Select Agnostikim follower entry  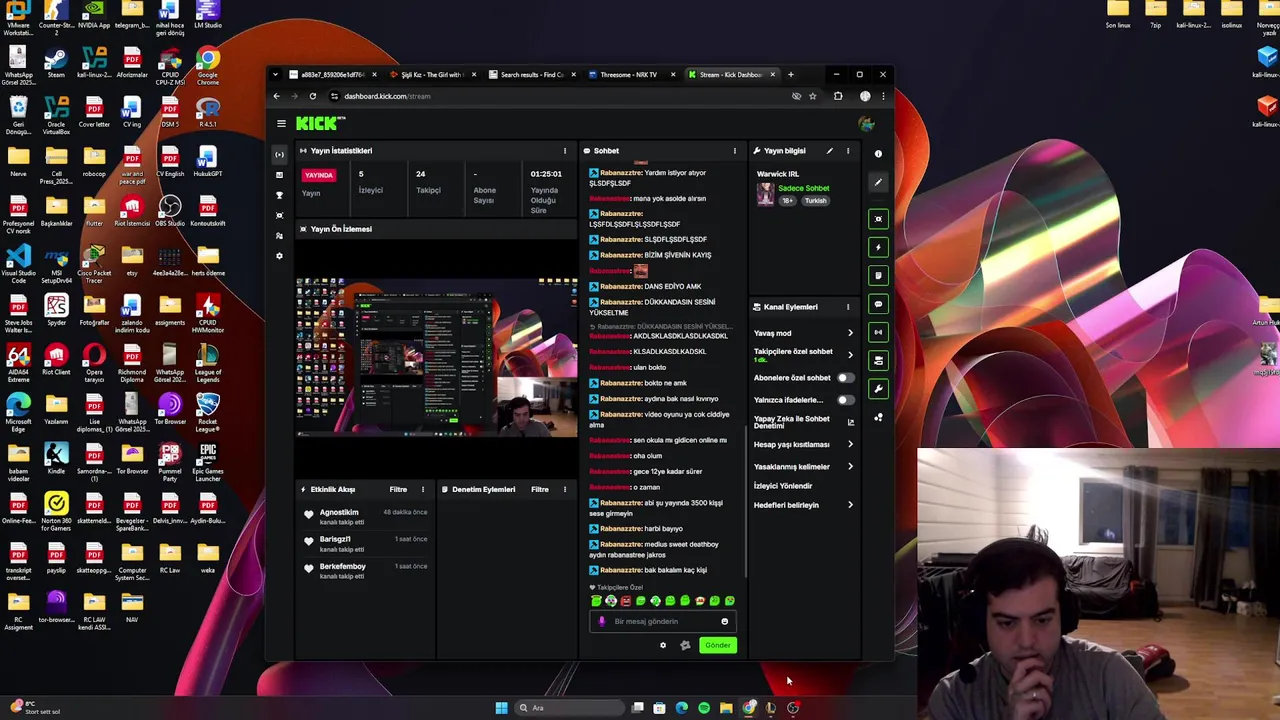click(x=368, y=517)
